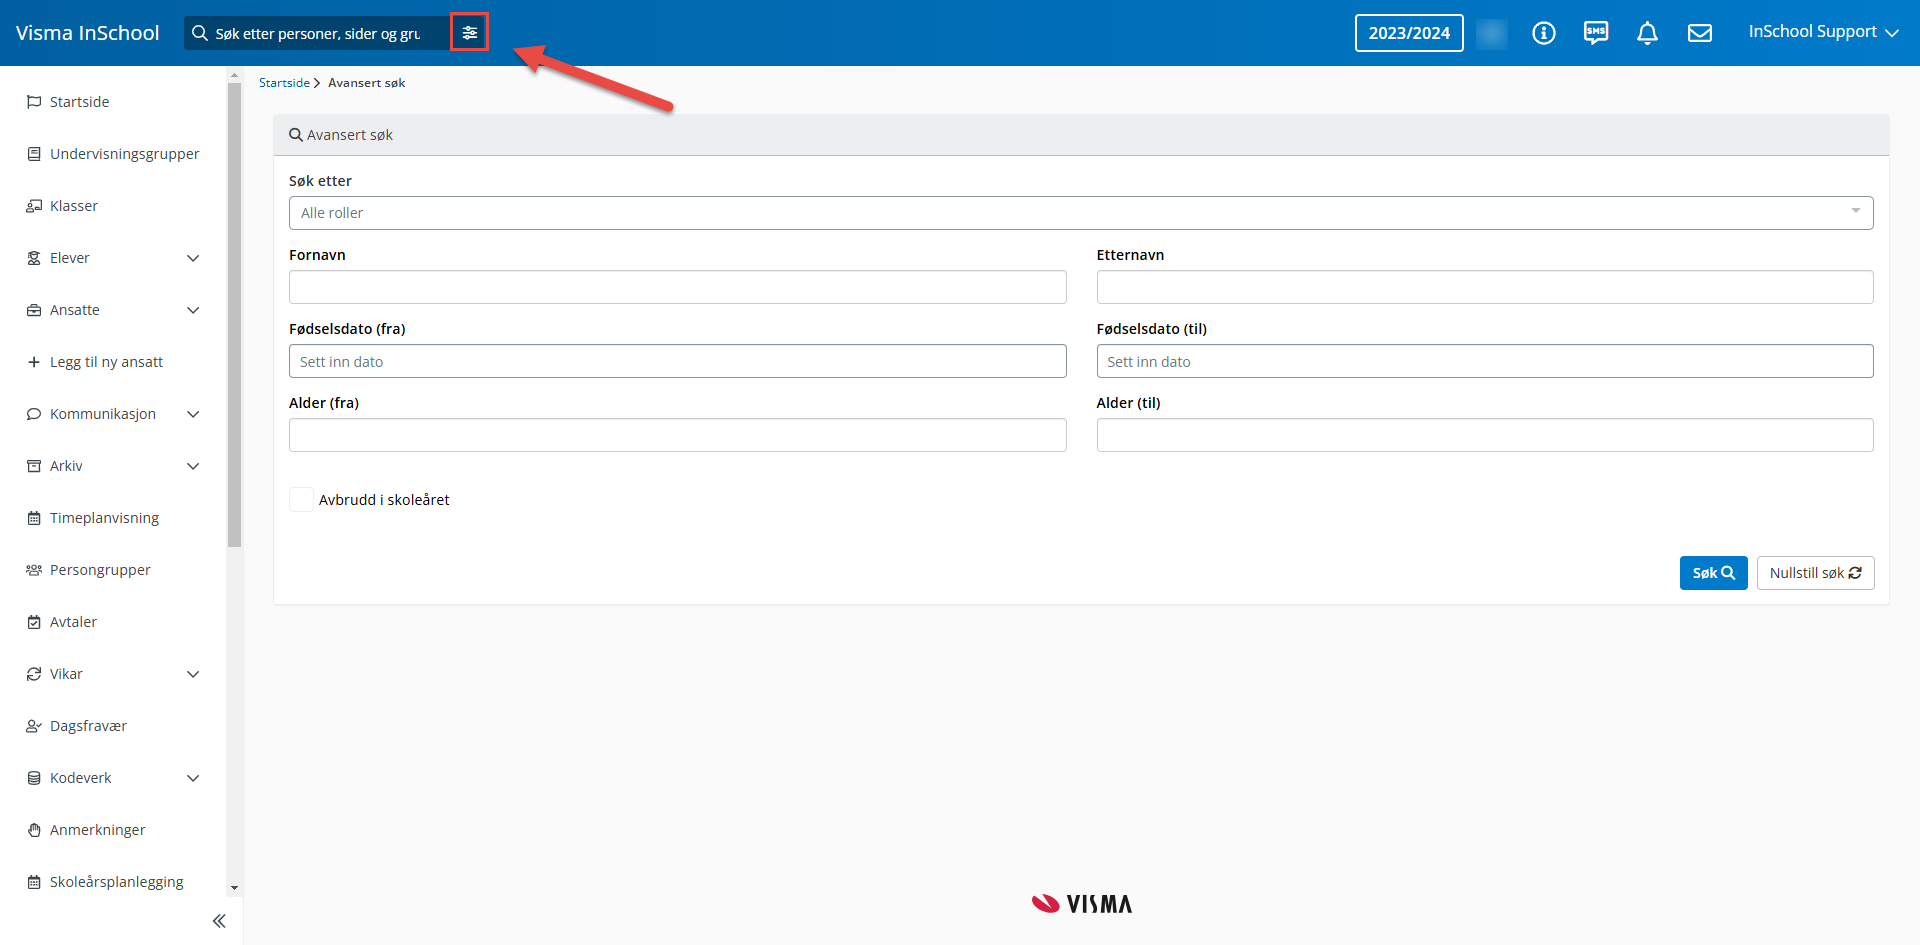The height and width of the screenshot is (945, 1920).
Task: Click the magnifier icon in search bar
Action: coord(200,33)
